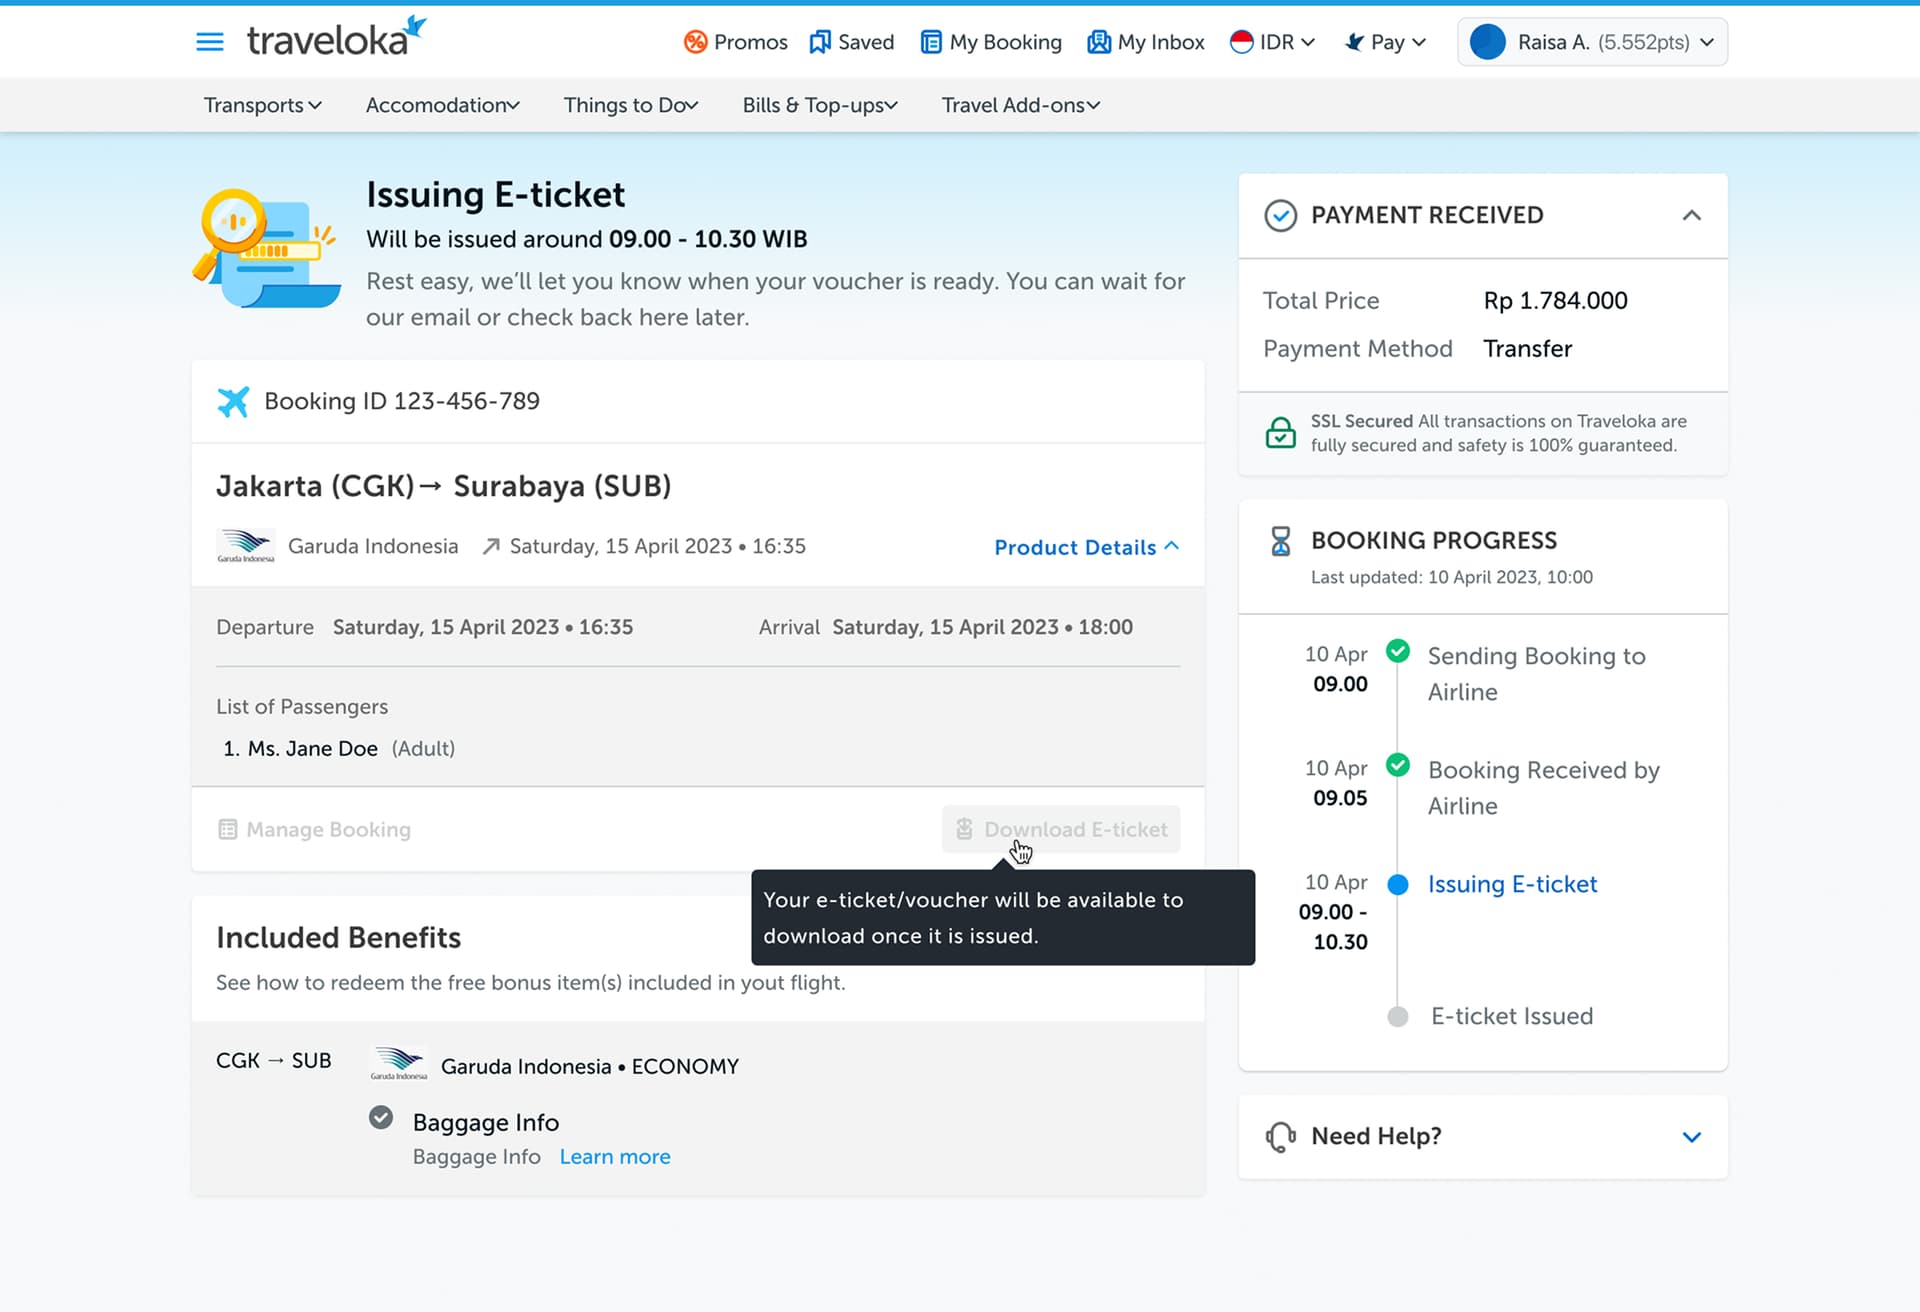Open the Transports menu
Image resolution: width=1920 pixels, height=1312 pixels.
click(x=262, y=105)
